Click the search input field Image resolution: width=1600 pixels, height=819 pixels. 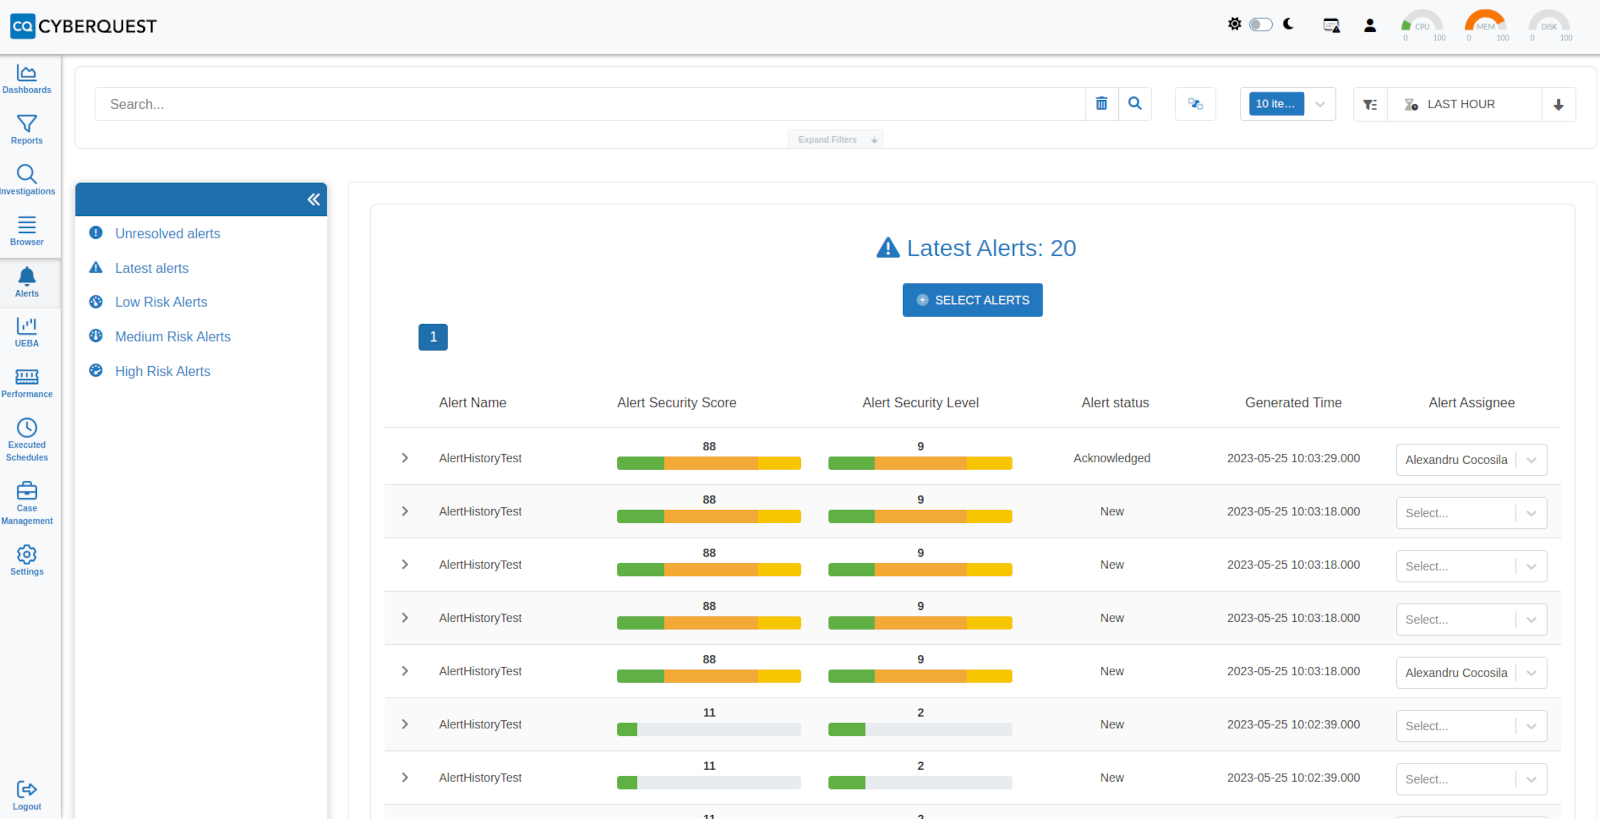tap(590, 104)
